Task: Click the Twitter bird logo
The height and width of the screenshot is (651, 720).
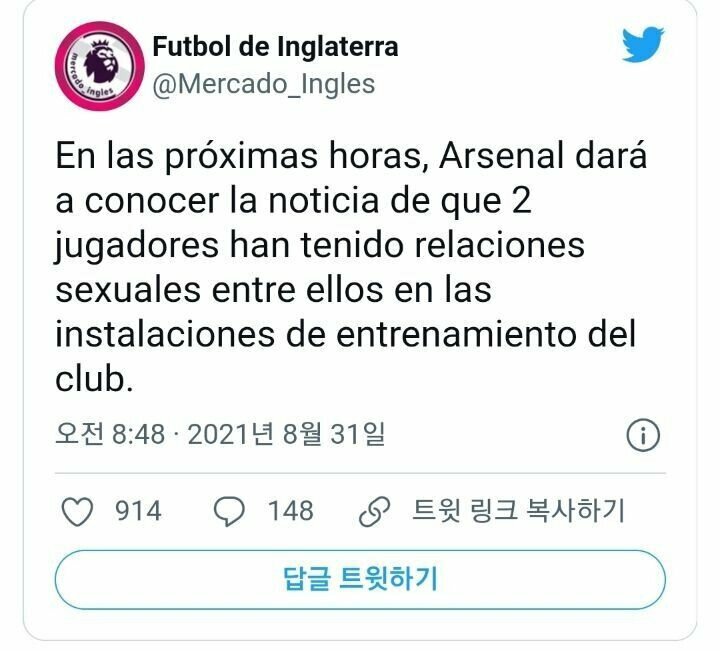Action: pyautogui.click(x=643, y=44)
